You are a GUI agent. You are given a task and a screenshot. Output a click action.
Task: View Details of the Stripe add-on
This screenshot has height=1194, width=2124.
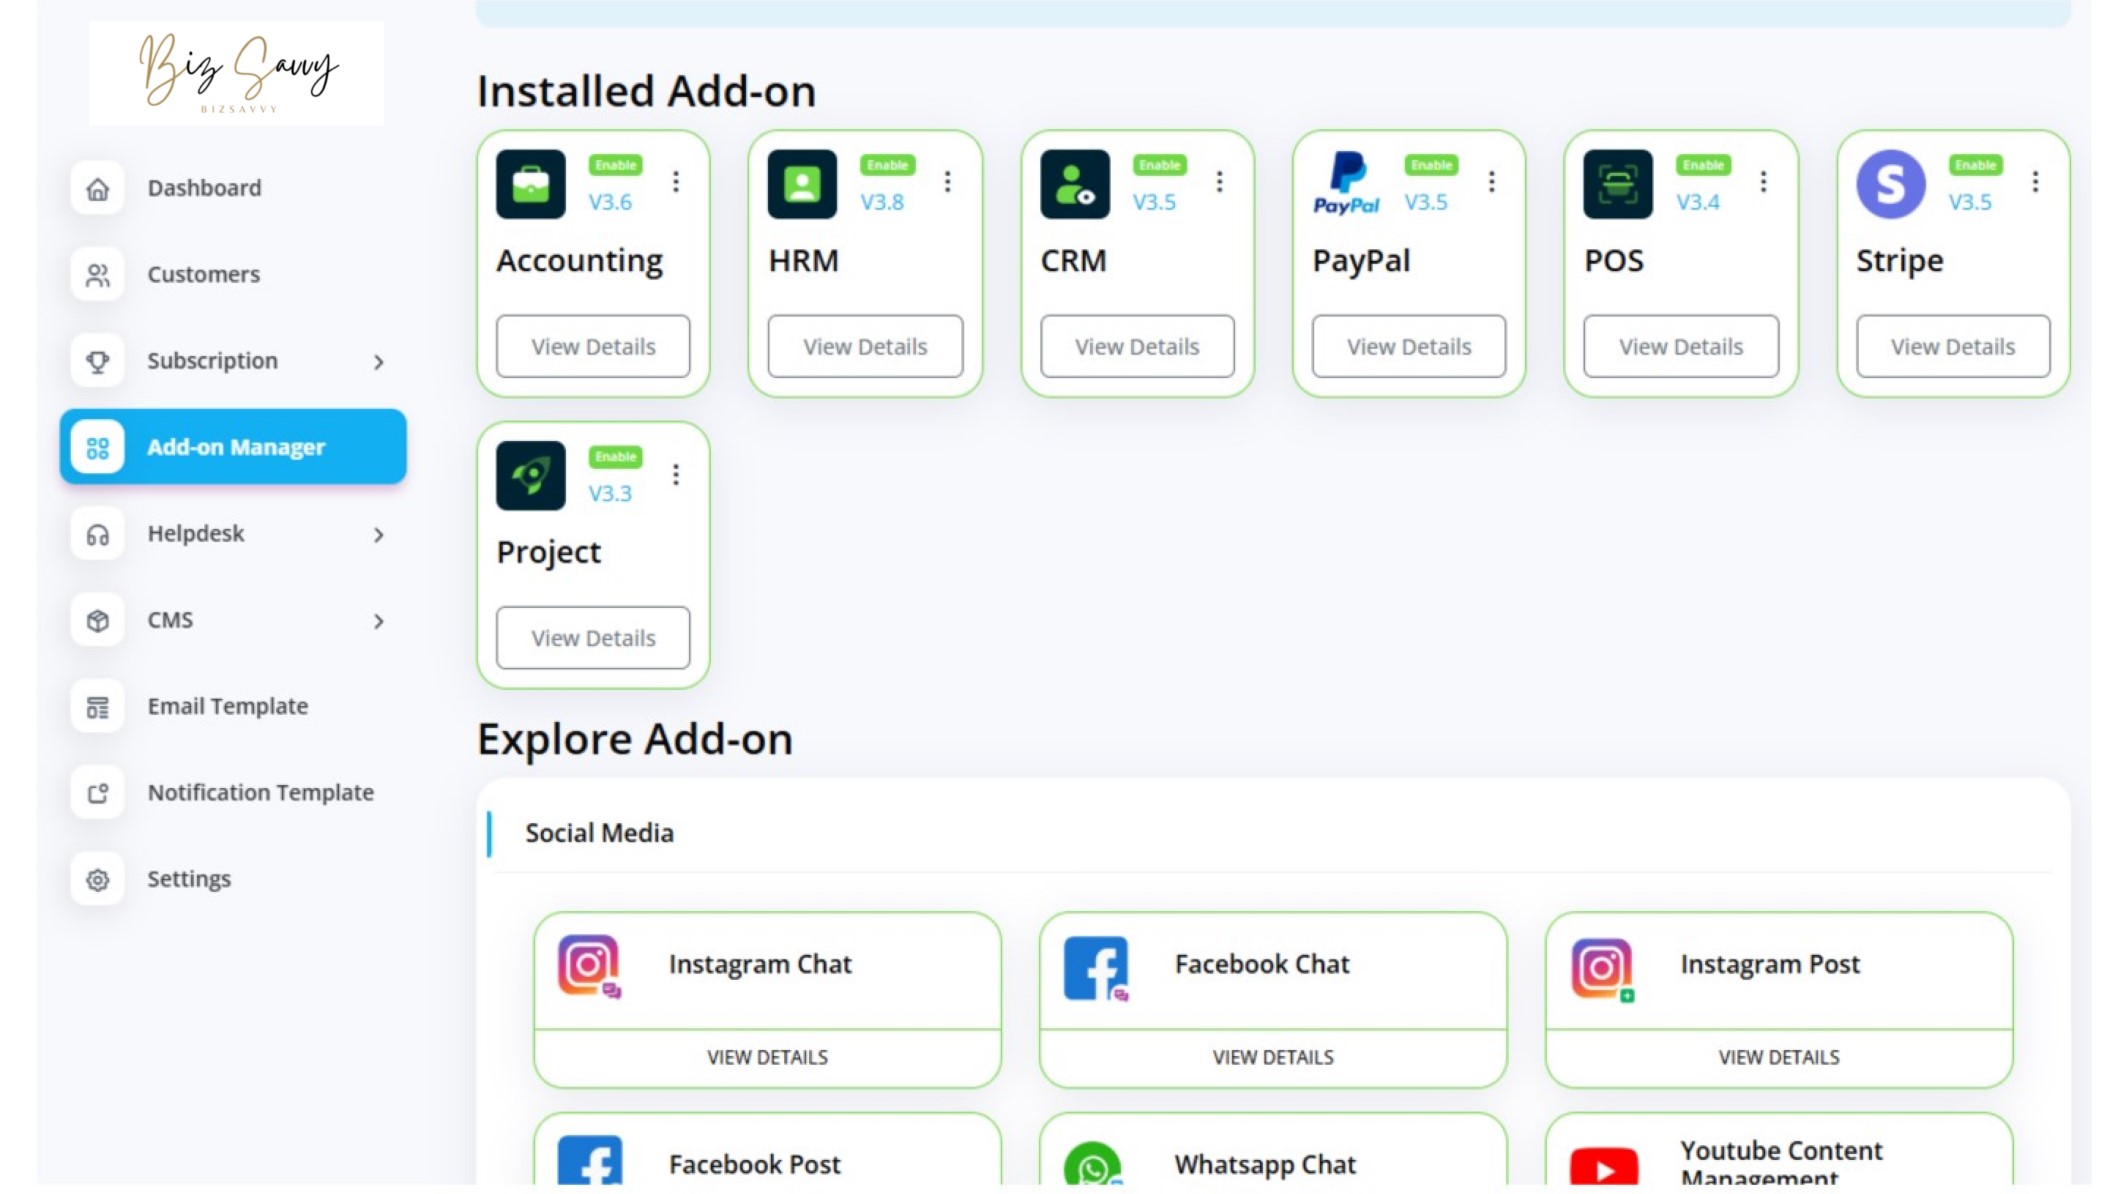[x=1953, y=347]
